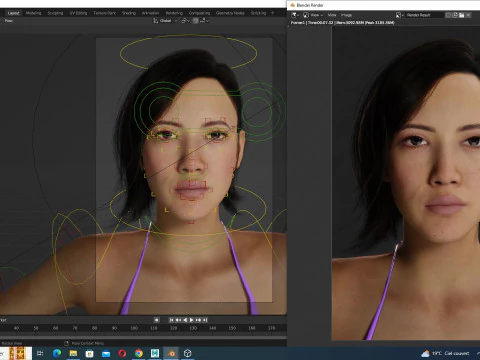480x360 pixels.
Task: Click frame 150 on the timeline ruler
Action: (232, 328)
